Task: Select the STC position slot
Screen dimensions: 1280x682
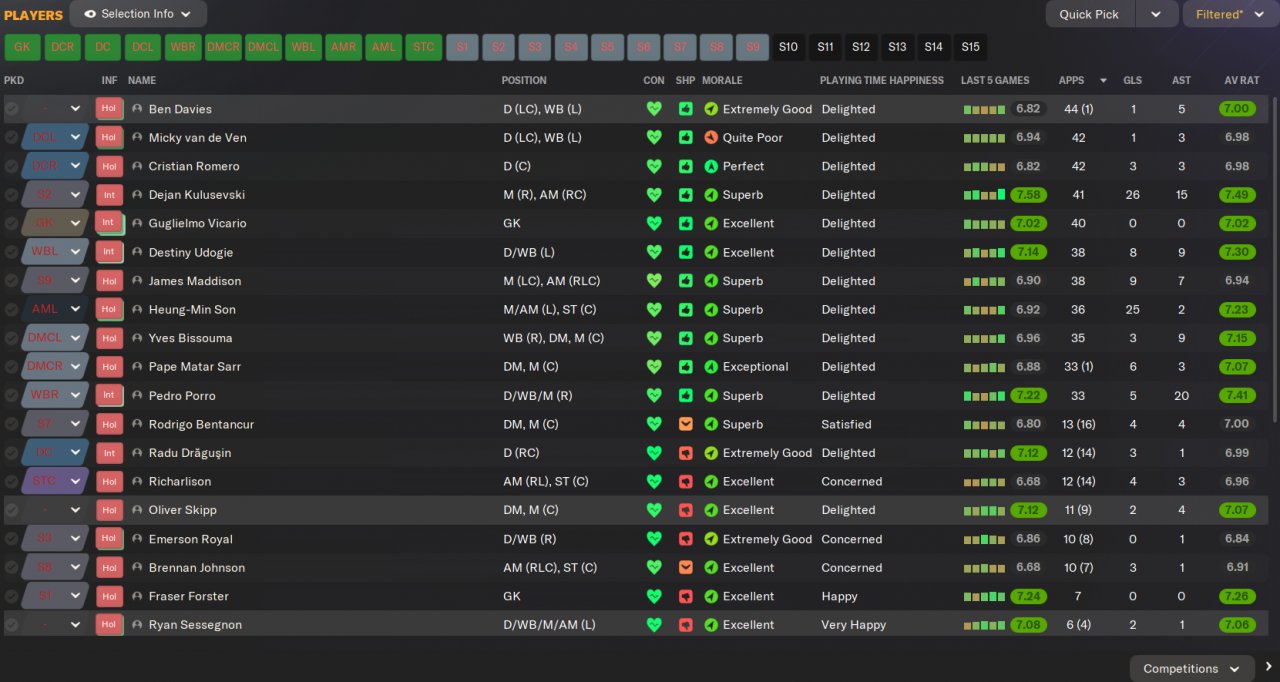Action: [424, 47]
